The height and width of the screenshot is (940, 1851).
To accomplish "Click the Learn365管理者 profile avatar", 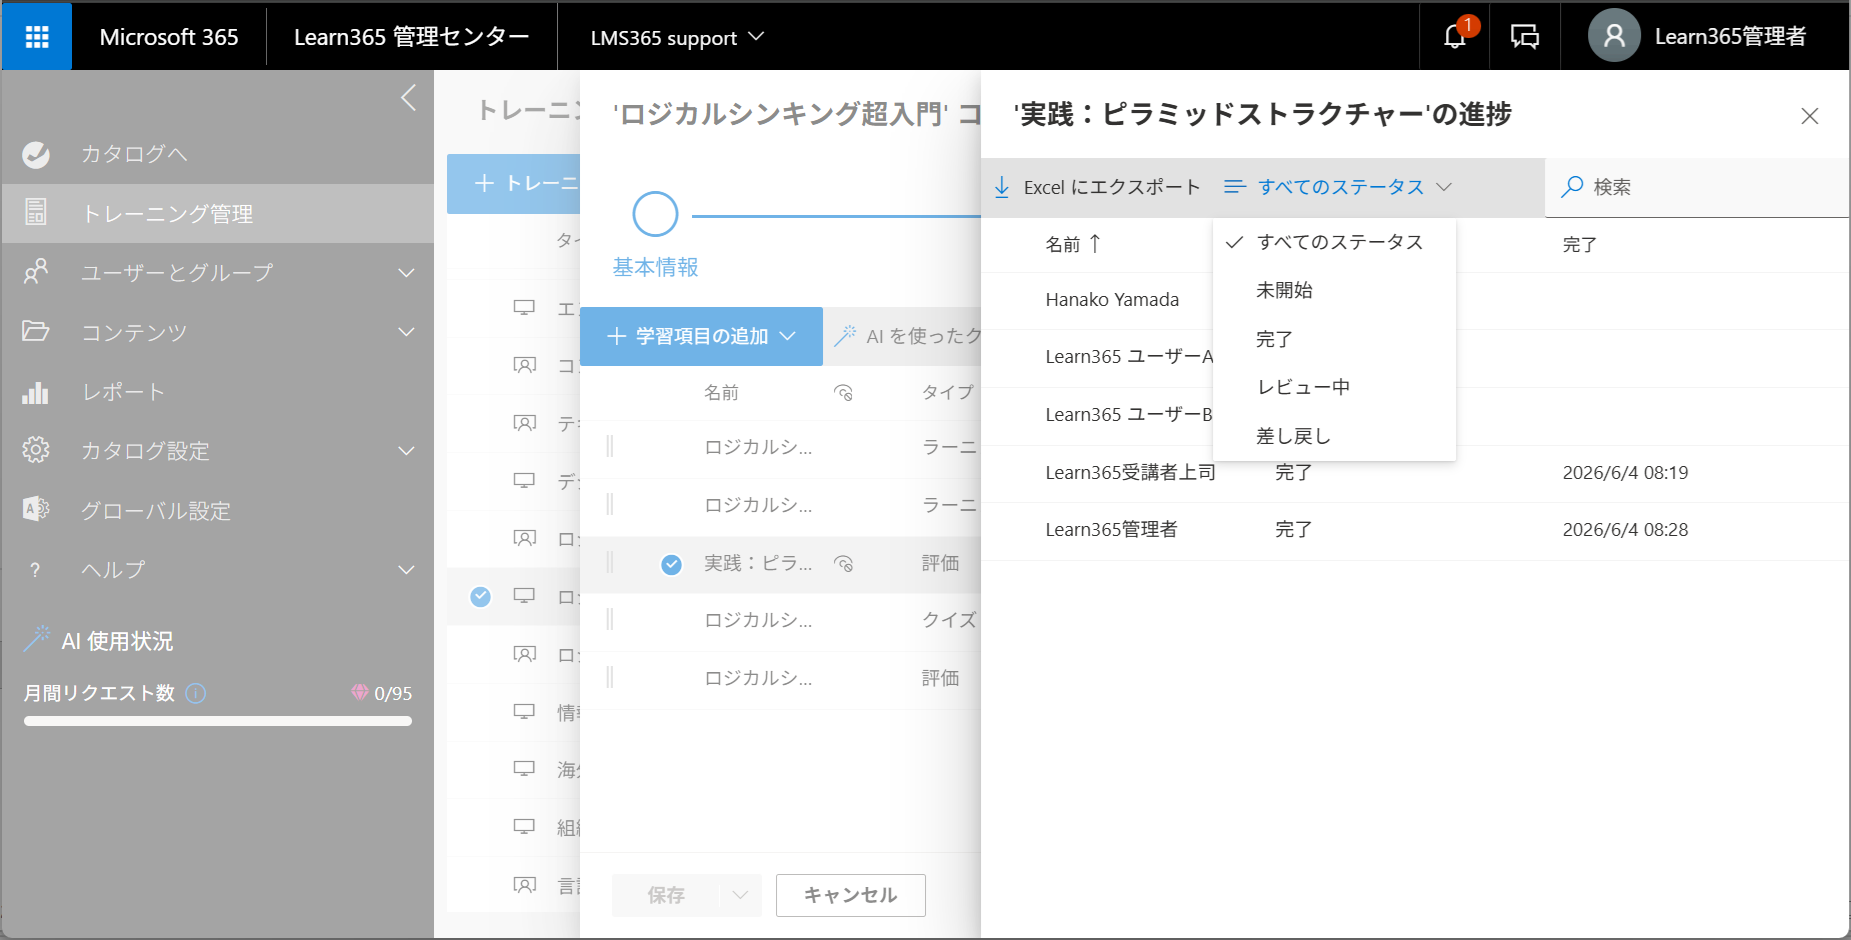I will click(1614, 36).
